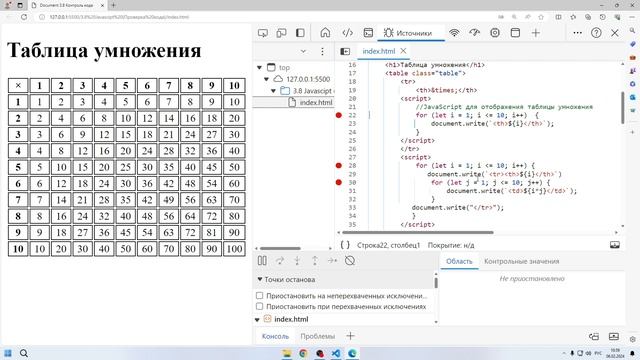Screen dimensions: 640x360
Task: Click the code editor vertical scrollbar
Action: coord(622,107)
